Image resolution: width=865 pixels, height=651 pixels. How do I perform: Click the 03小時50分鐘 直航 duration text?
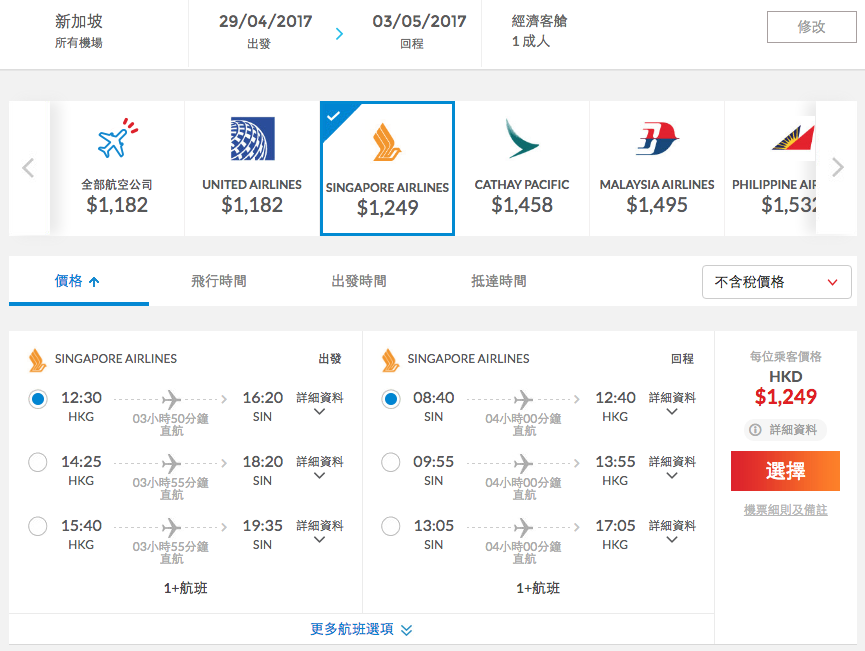(x=170, y=424)
